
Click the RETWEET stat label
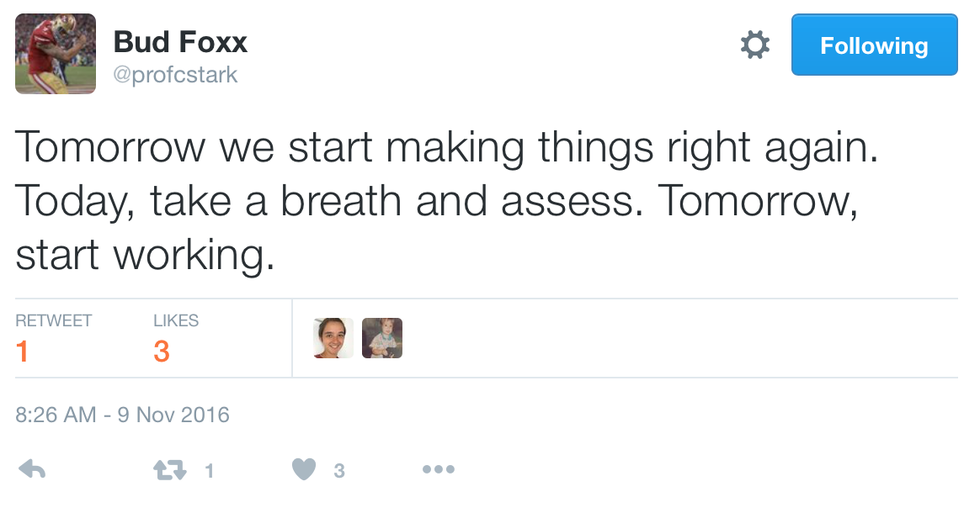pyautogui.click(x=54, y=321)
